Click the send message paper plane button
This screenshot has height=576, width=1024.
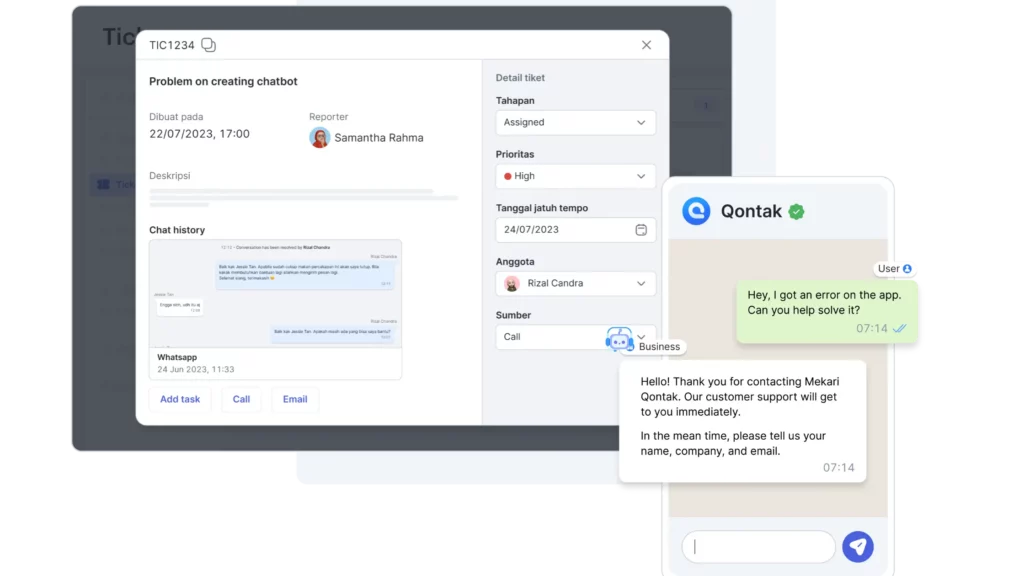click(x=857, y=547)
